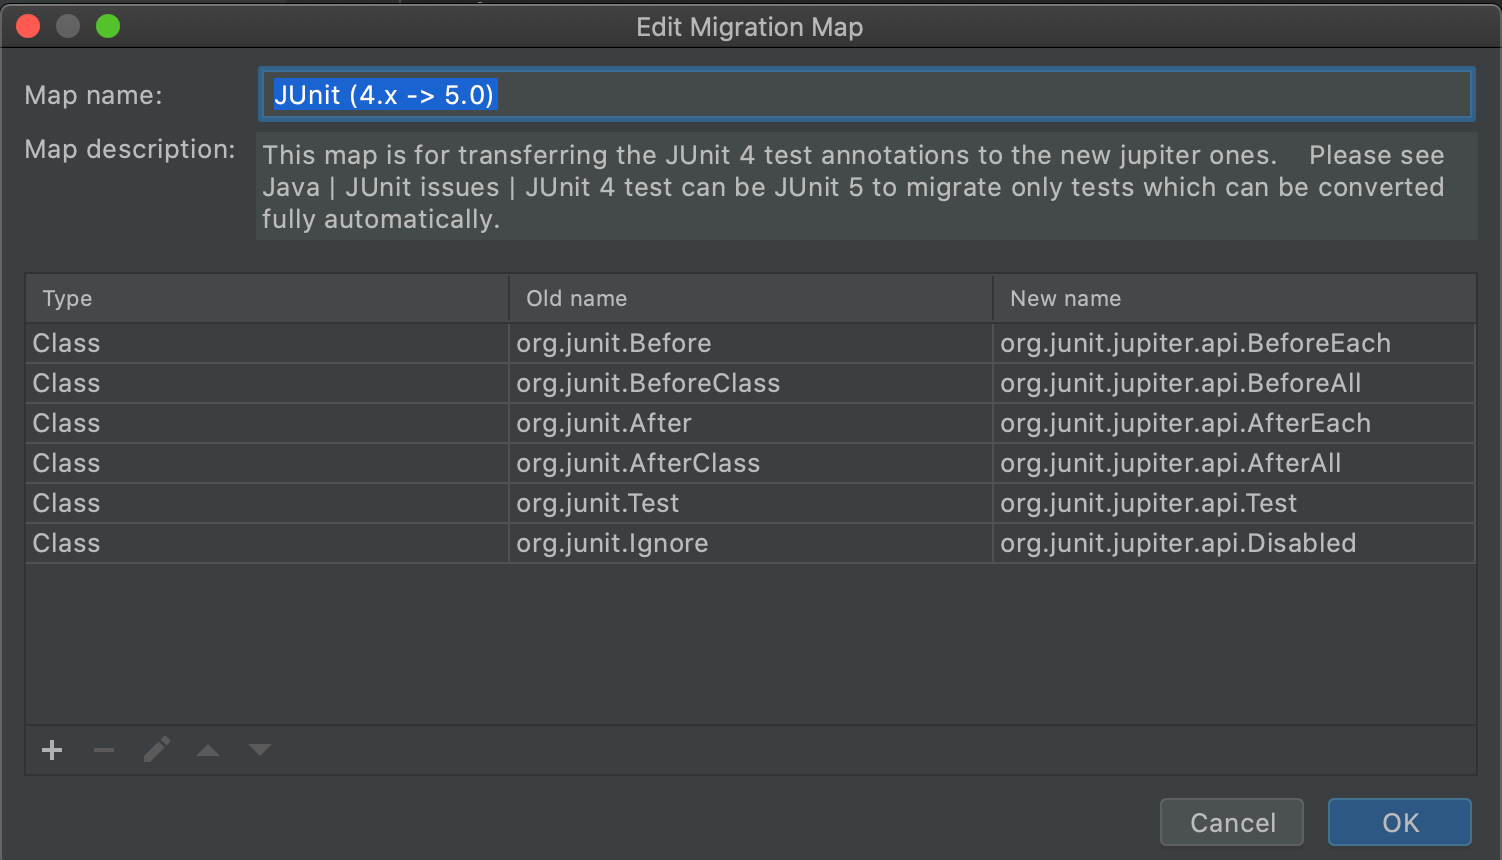The image size is (1502, 860).
Task: Select the org.junit.Before cell
Action: (x=751, y=343)
